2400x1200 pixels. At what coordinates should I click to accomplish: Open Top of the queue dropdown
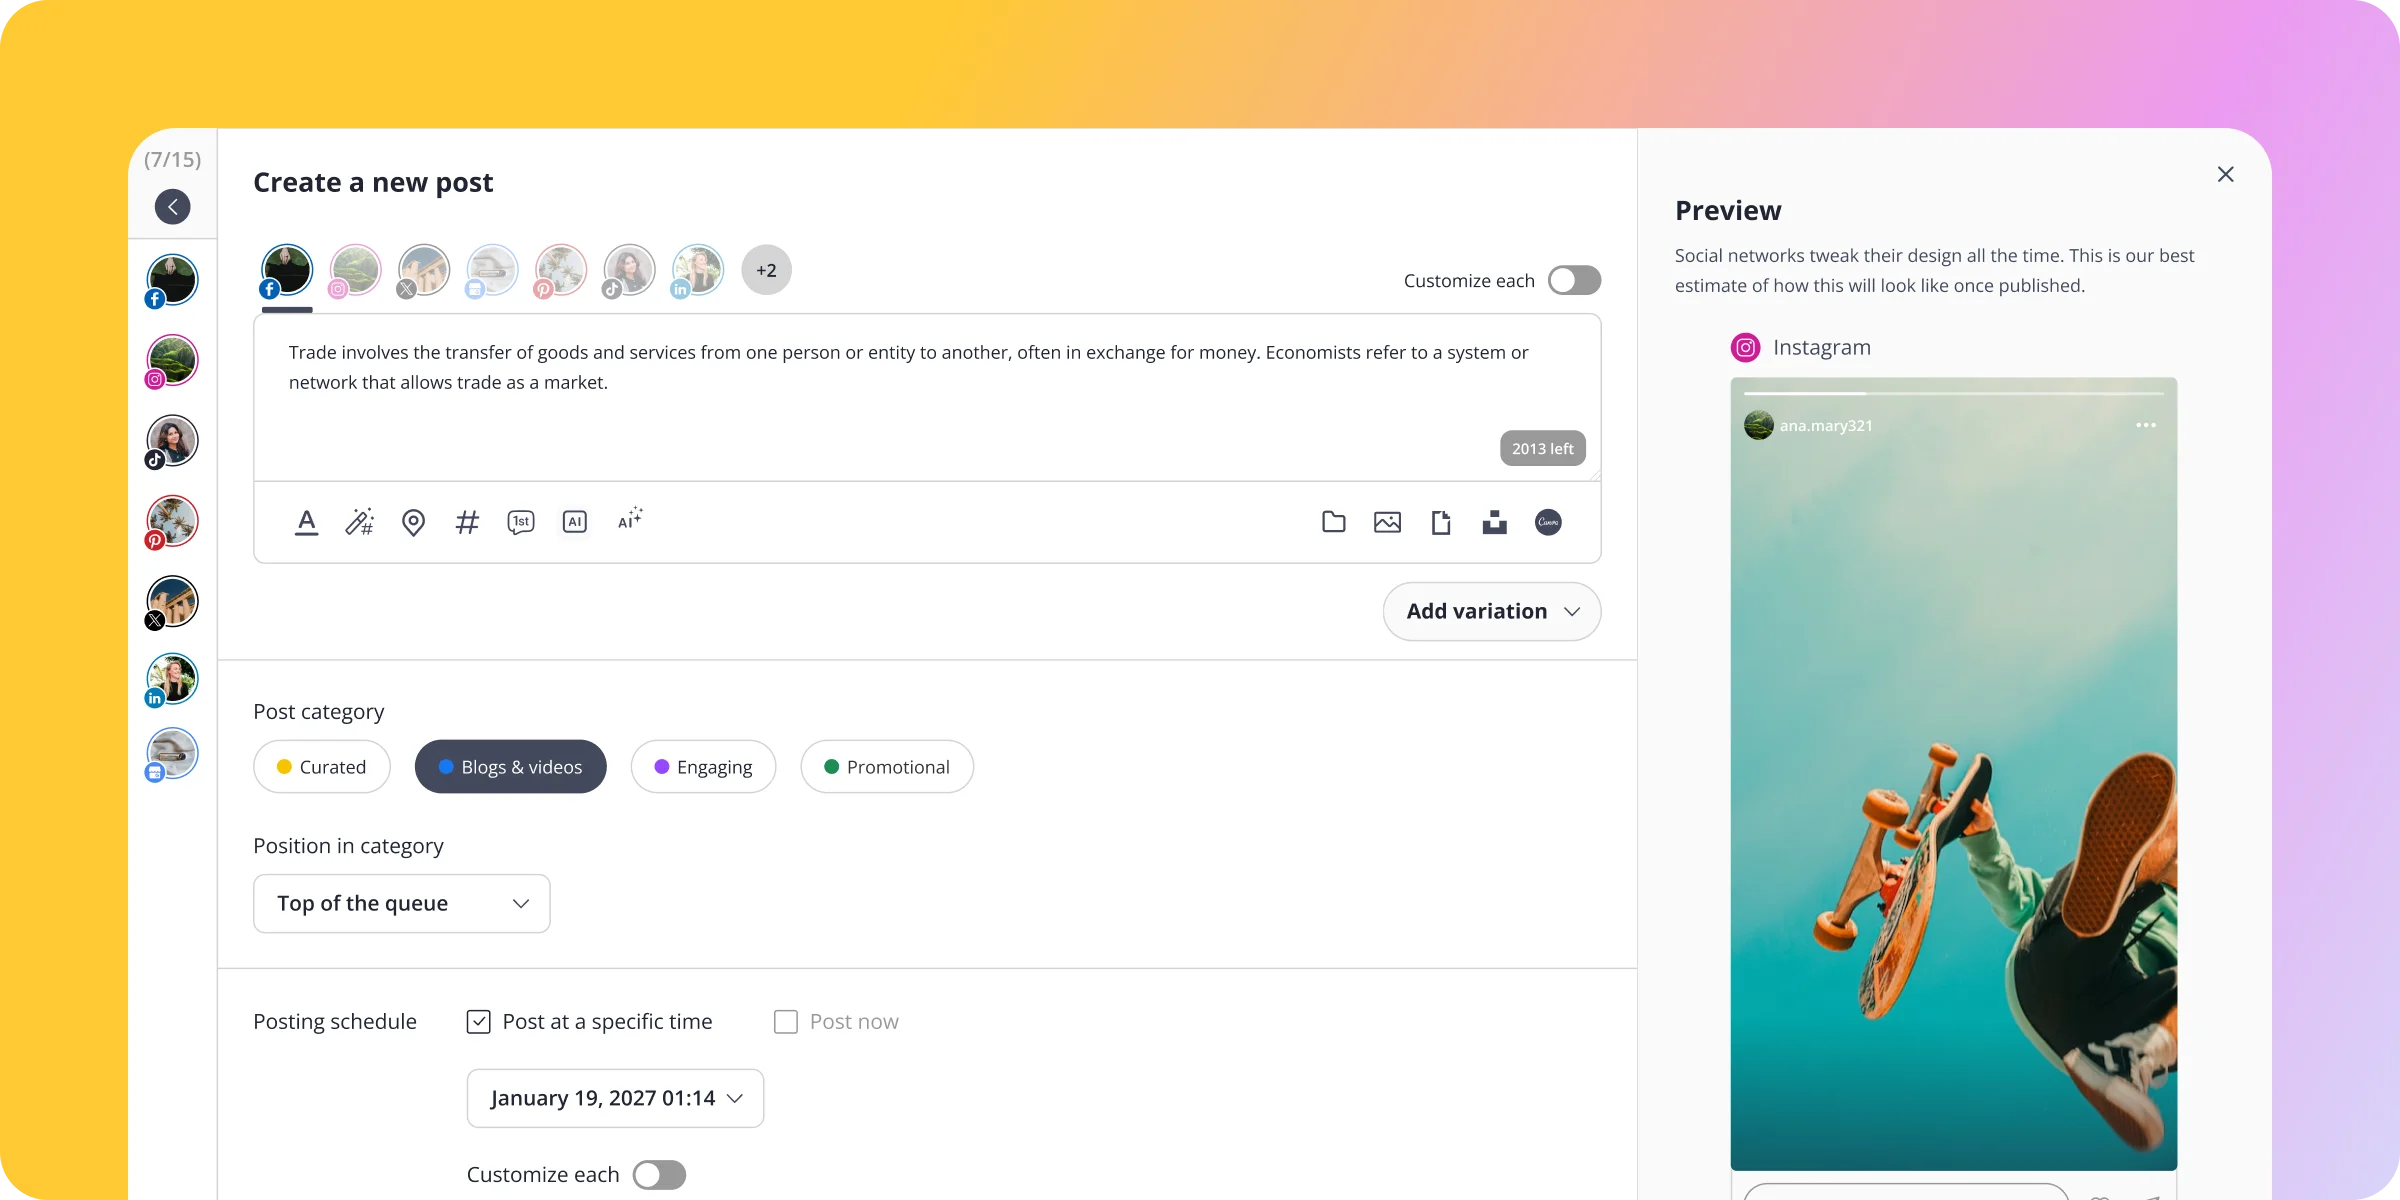(x=402, y=904)
